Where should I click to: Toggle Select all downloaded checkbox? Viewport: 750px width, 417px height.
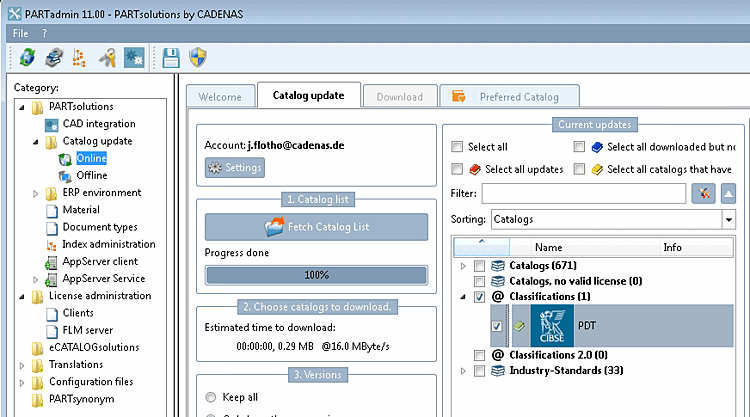click(579, 146)
